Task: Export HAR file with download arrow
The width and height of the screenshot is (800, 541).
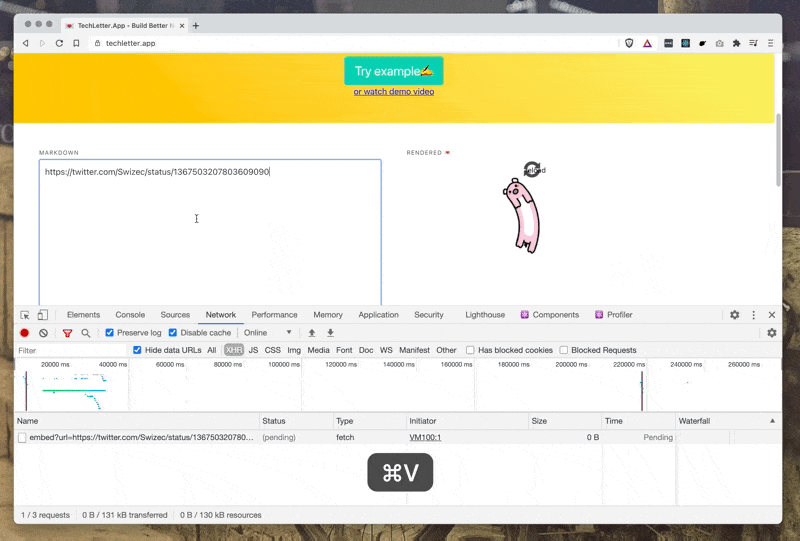Action: (x=331, y=333)
